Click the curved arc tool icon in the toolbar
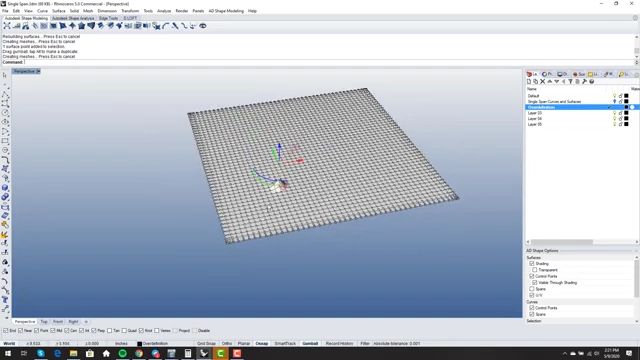This screenshot has height=360, width=640. 165,26
